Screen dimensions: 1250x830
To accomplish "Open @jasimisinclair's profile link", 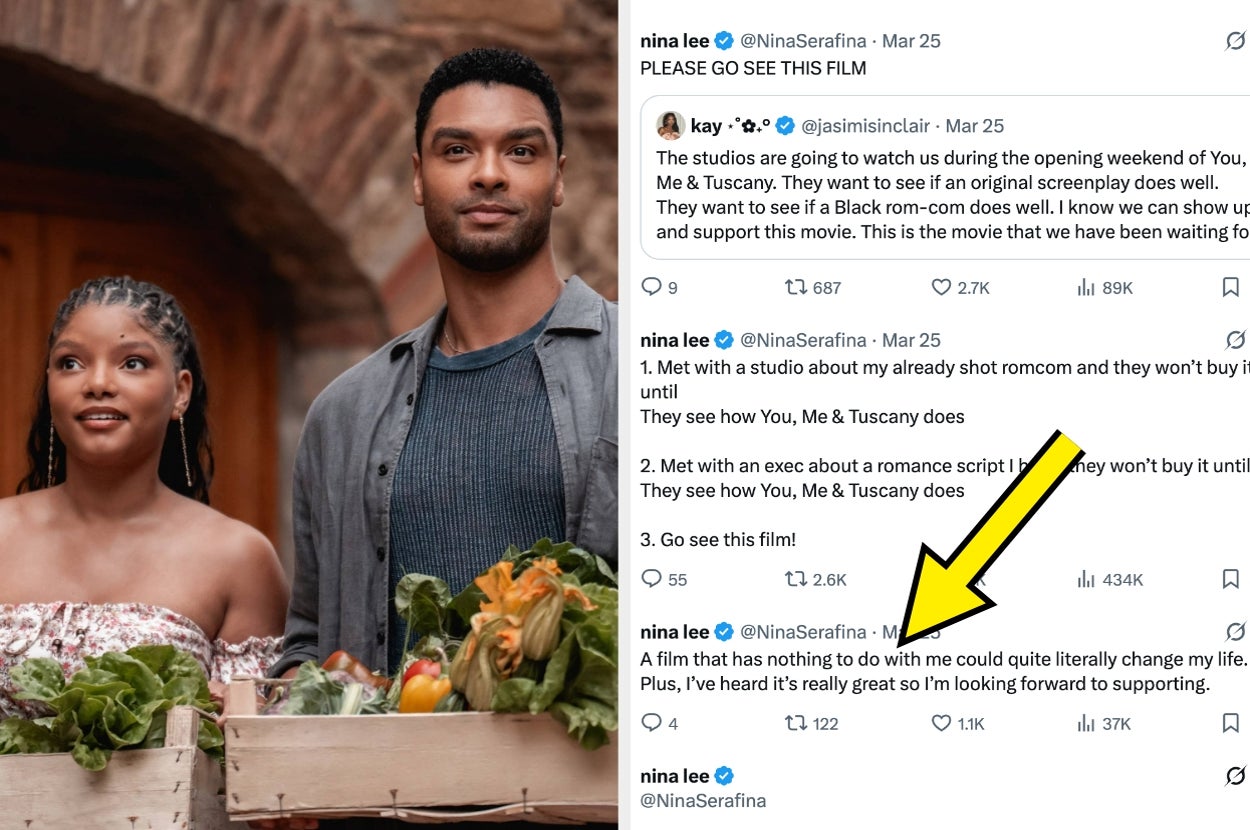I will tap(867, 126).
